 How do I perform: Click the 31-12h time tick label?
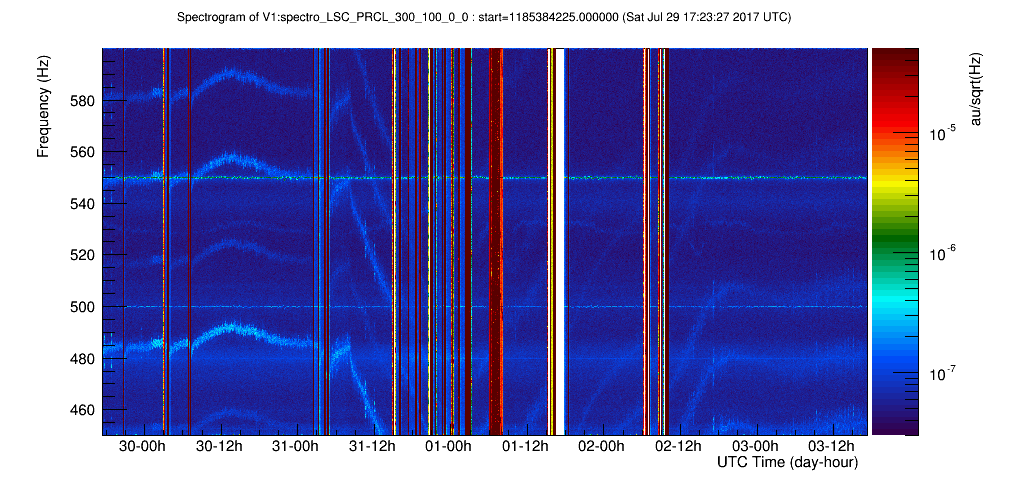coord(374,446)
